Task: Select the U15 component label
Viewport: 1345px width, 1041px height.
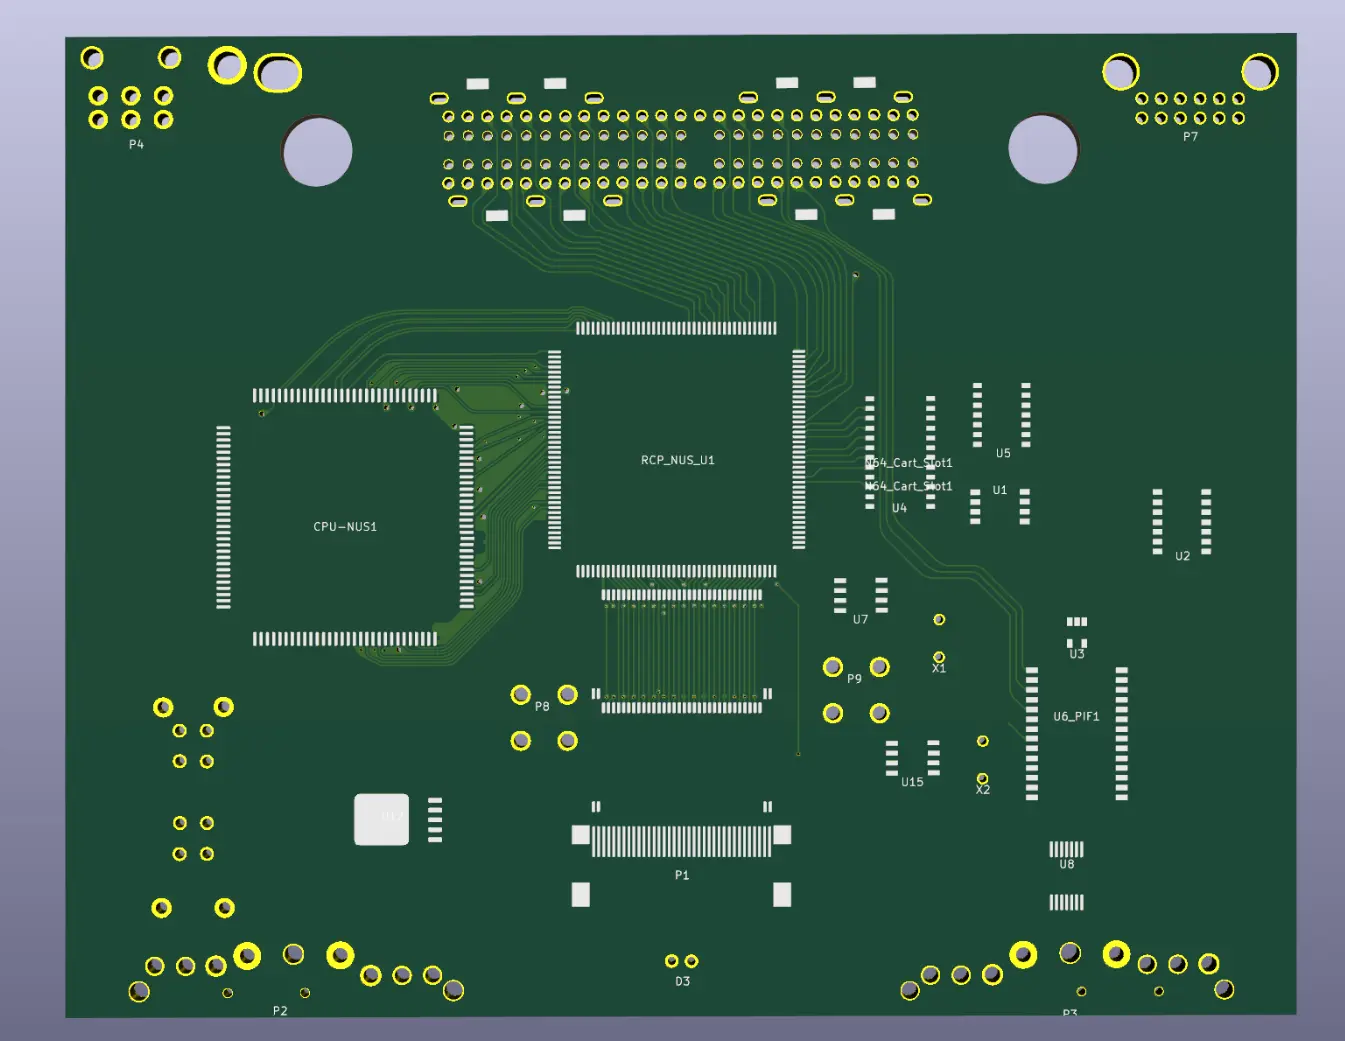Action: pyautogui.click(x=912, y=782)
